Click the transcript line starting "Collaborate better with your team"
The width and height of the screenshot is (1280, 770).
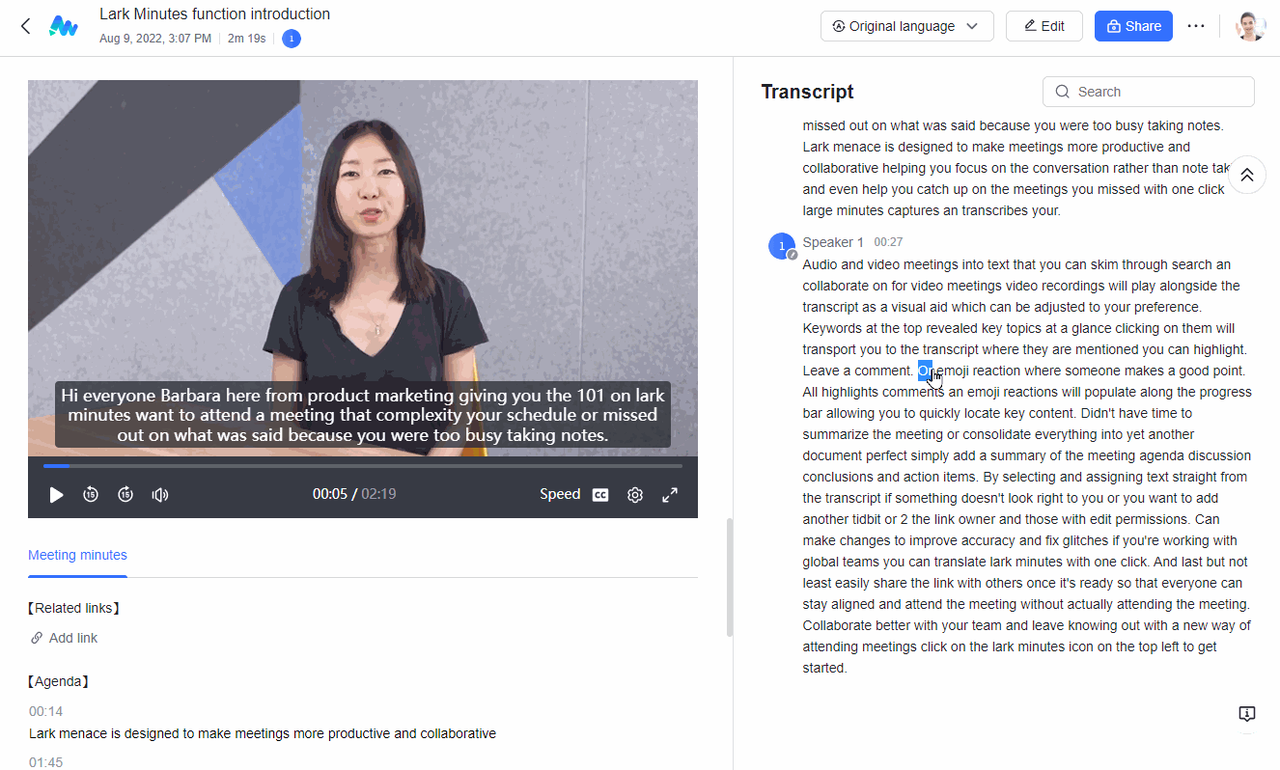[x=1027, y=626]
